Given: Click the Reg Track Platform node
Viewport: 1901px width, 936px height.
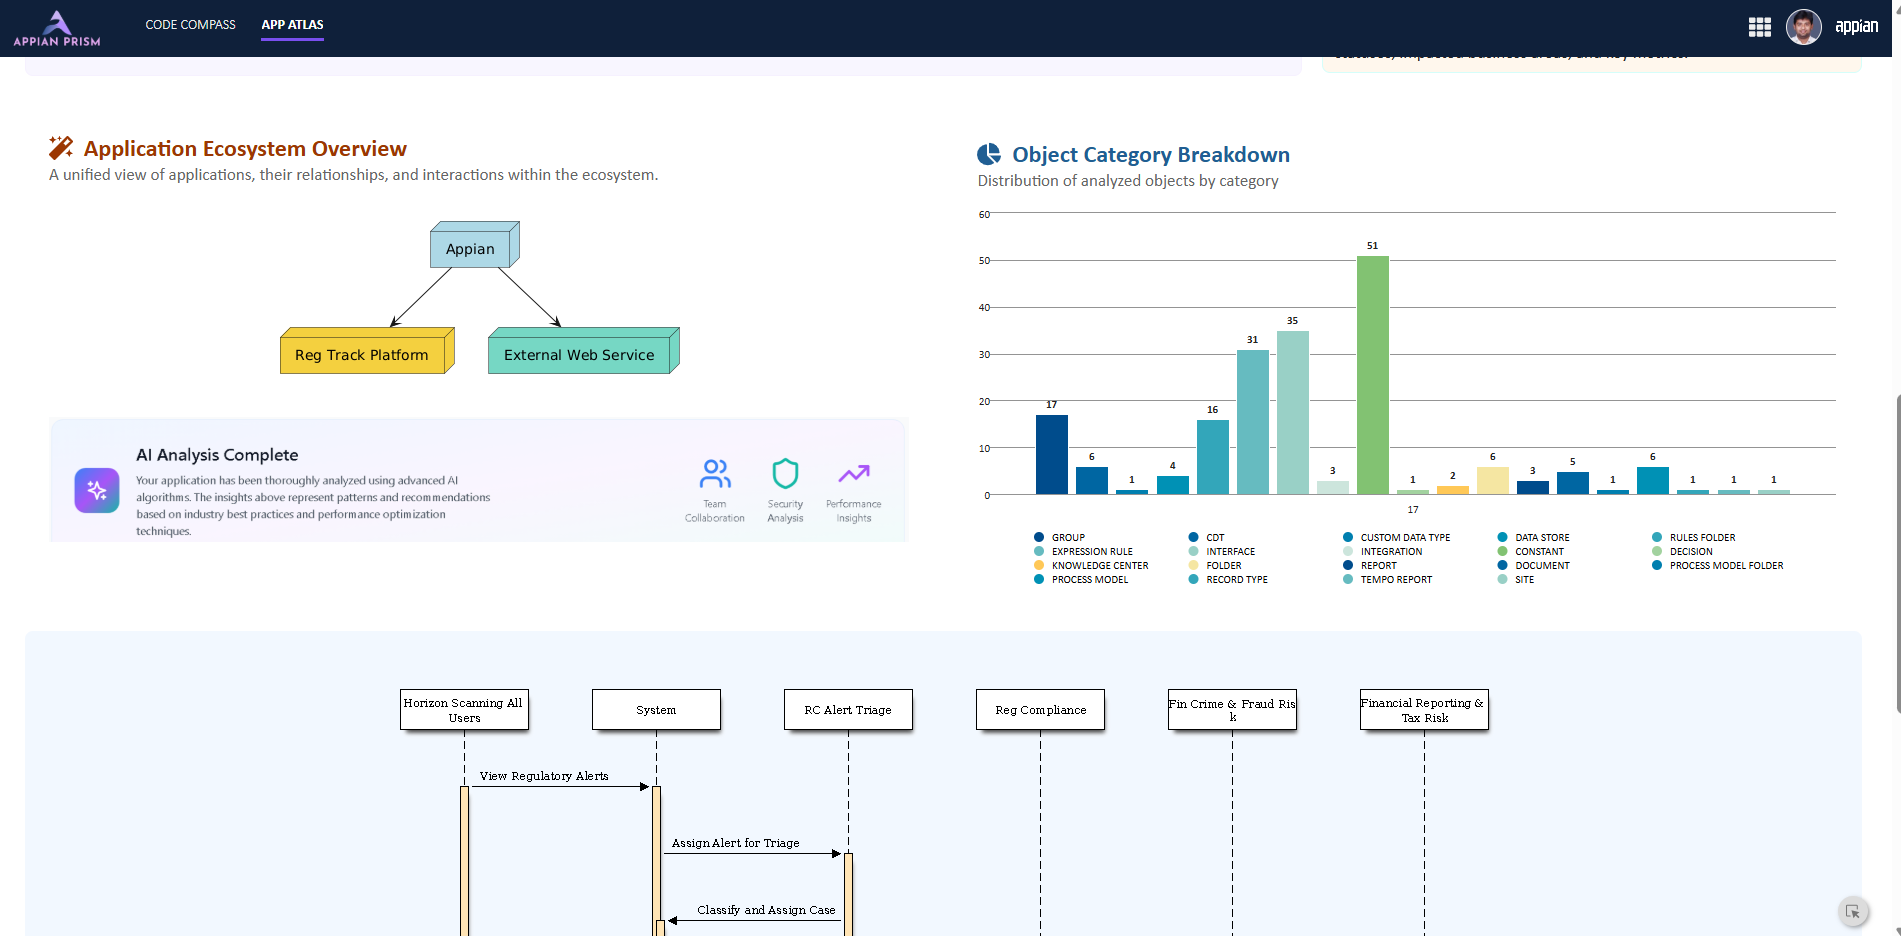Looking at the screenshot, I should point(362,355).
